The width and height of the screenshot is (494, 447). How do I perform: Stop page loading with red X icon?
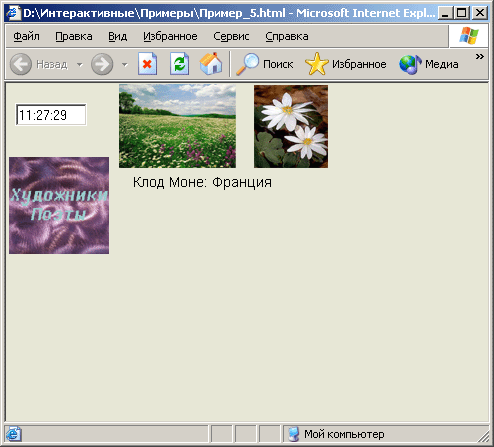coord(147,64)
